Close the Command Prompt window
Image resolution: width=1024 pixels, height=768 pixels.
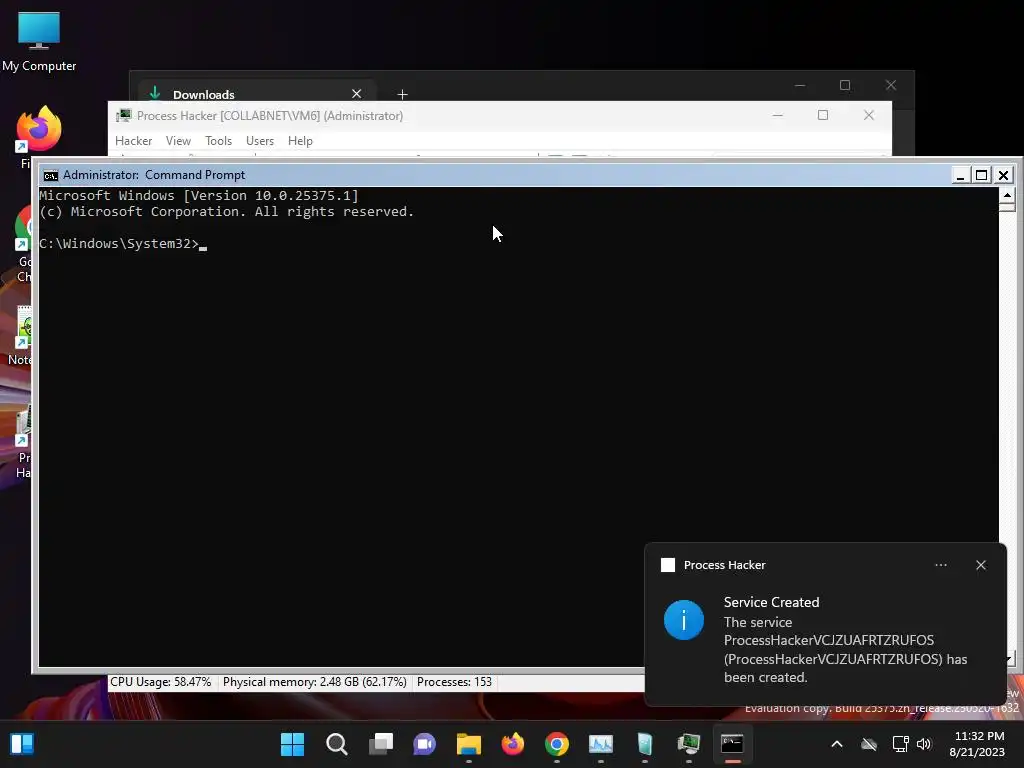1004,175
